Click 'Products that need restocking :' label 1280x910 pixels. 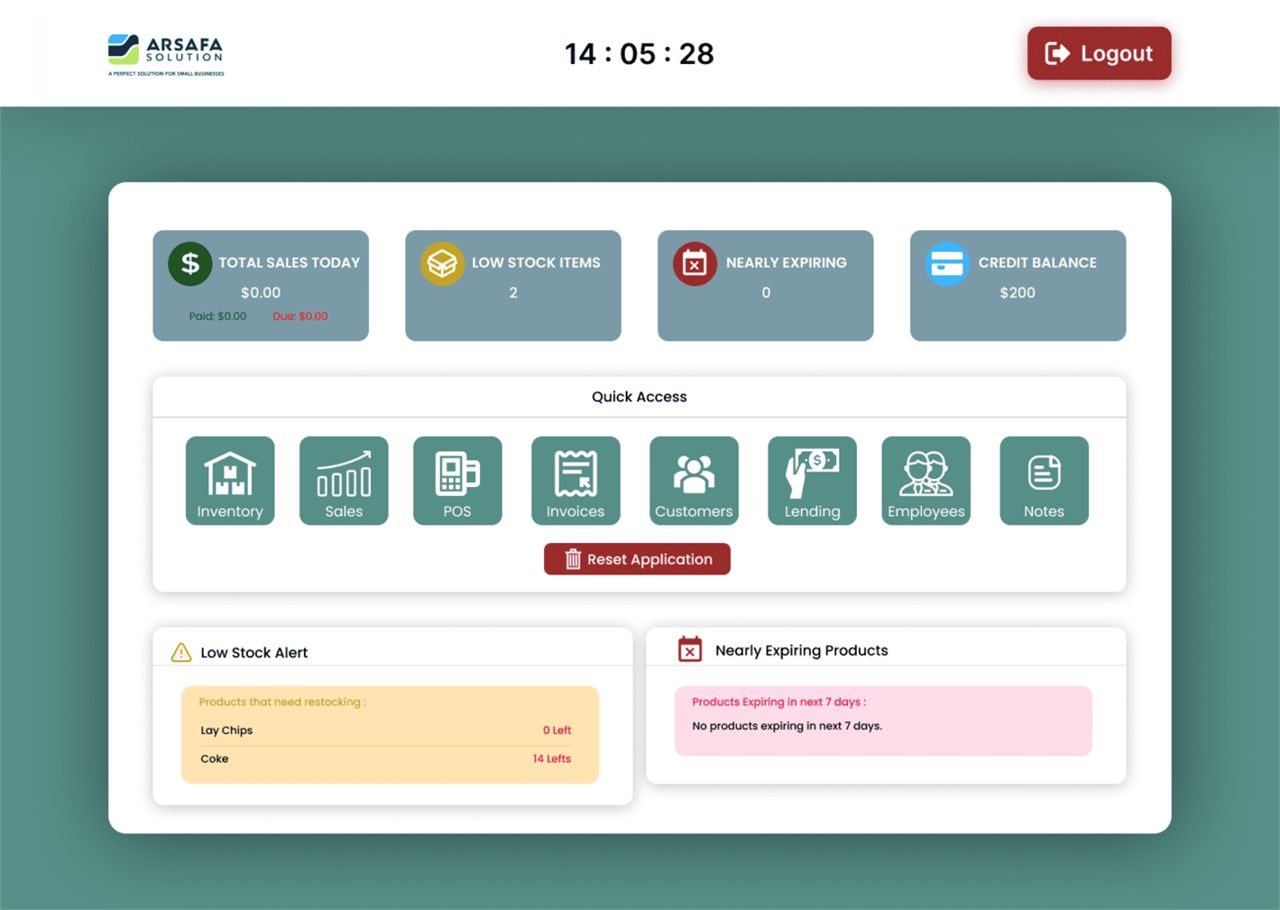click(282, 702)
